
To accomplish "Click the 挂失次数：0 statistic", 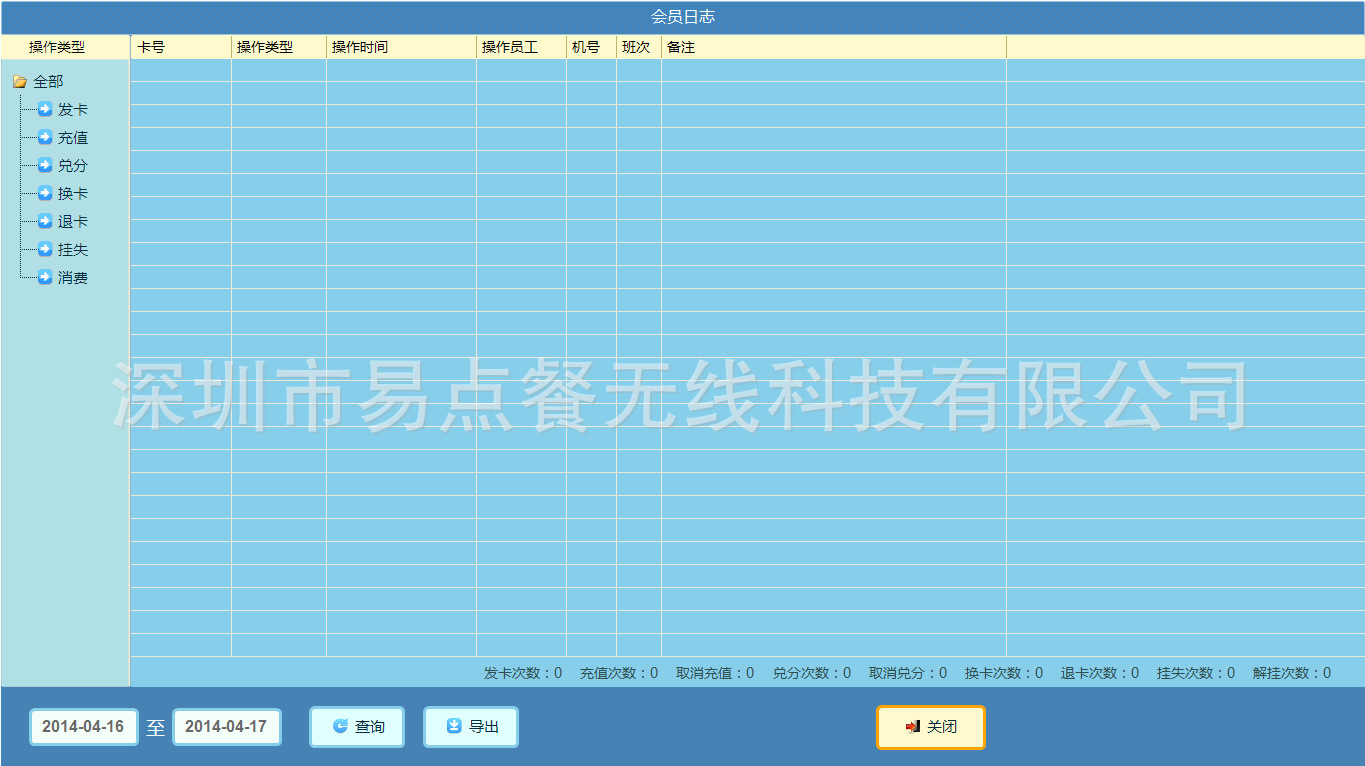I will click(1196, 673).
